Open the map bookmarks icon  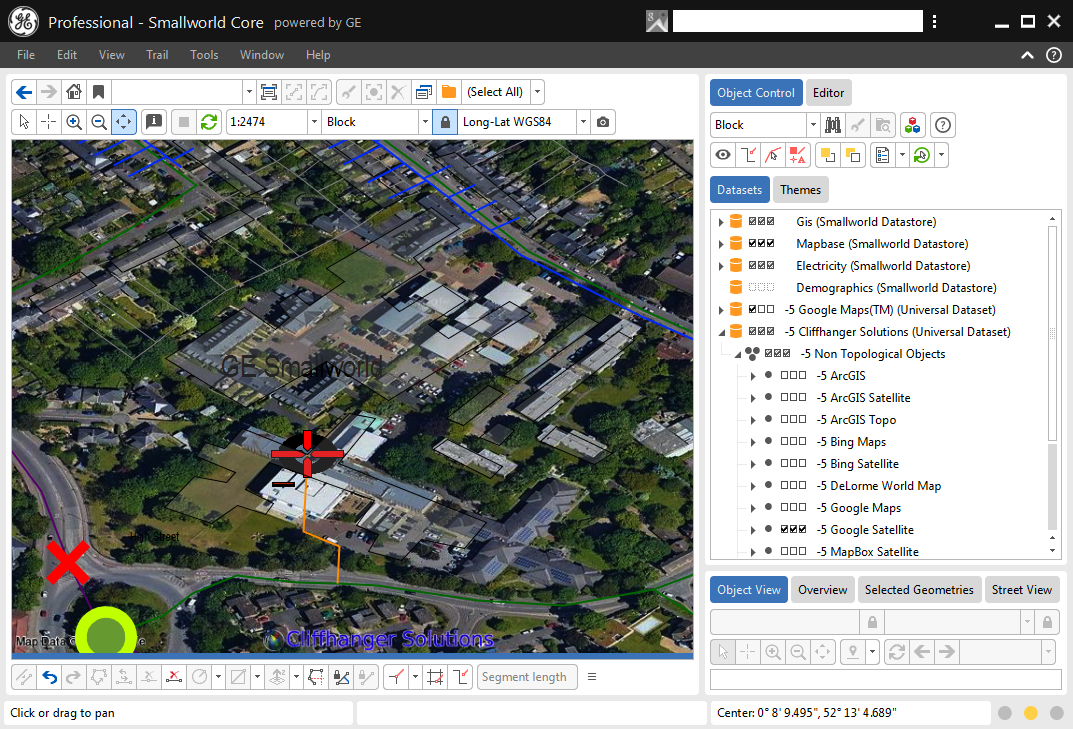coord(99,92)
